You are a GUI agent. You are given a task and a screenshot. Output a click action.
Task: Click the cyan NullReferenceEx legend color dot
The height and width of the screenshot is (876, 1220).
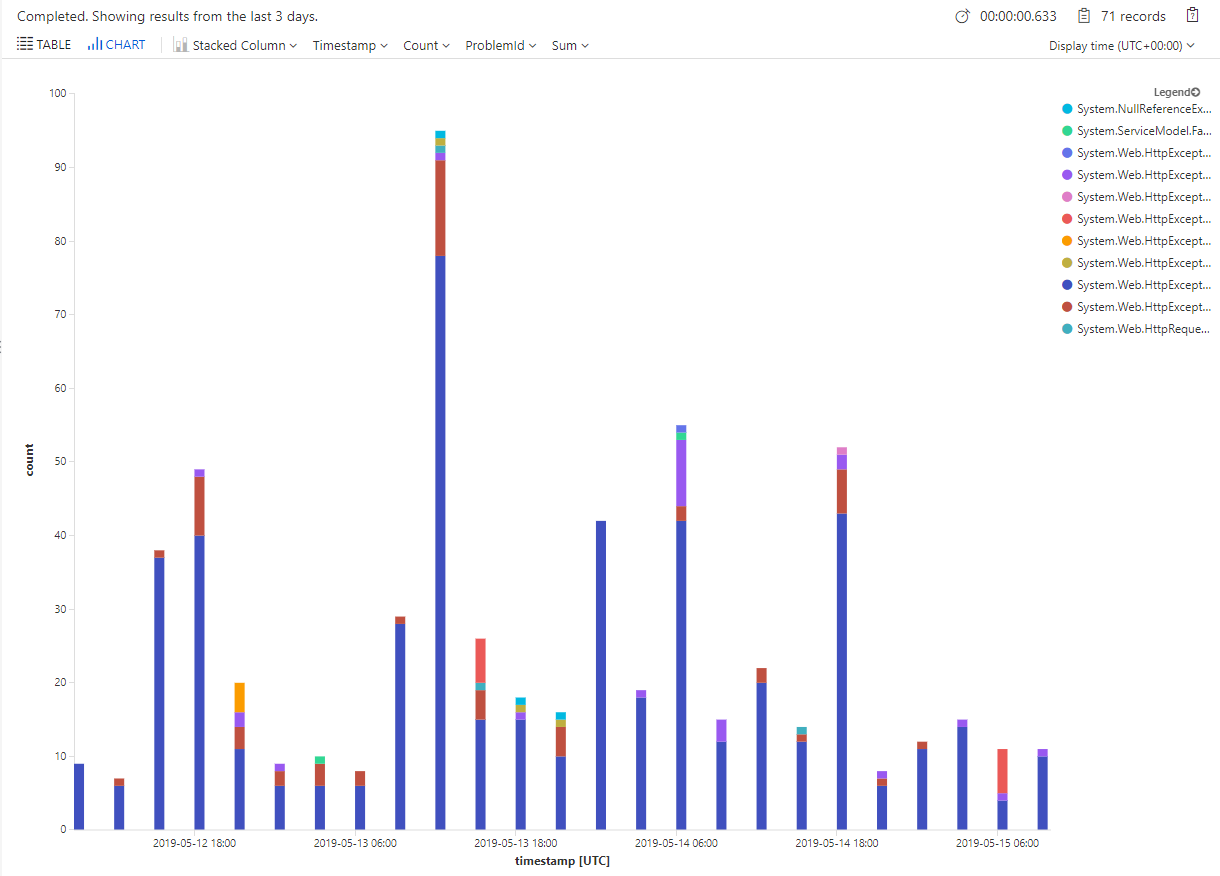pyautogui.click(x=1067, y=109)
